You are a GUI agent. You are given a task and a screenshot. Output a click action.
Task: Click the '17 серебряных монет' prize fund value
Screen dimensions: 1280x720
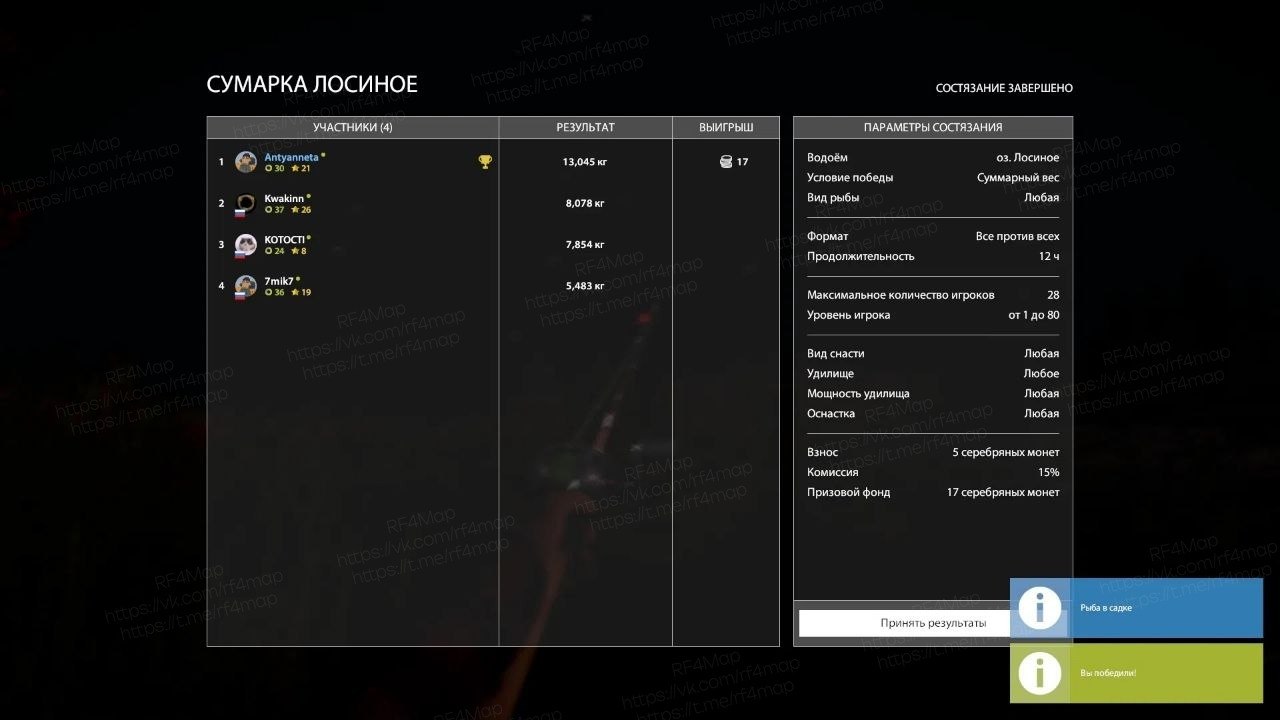(1003, 493)
